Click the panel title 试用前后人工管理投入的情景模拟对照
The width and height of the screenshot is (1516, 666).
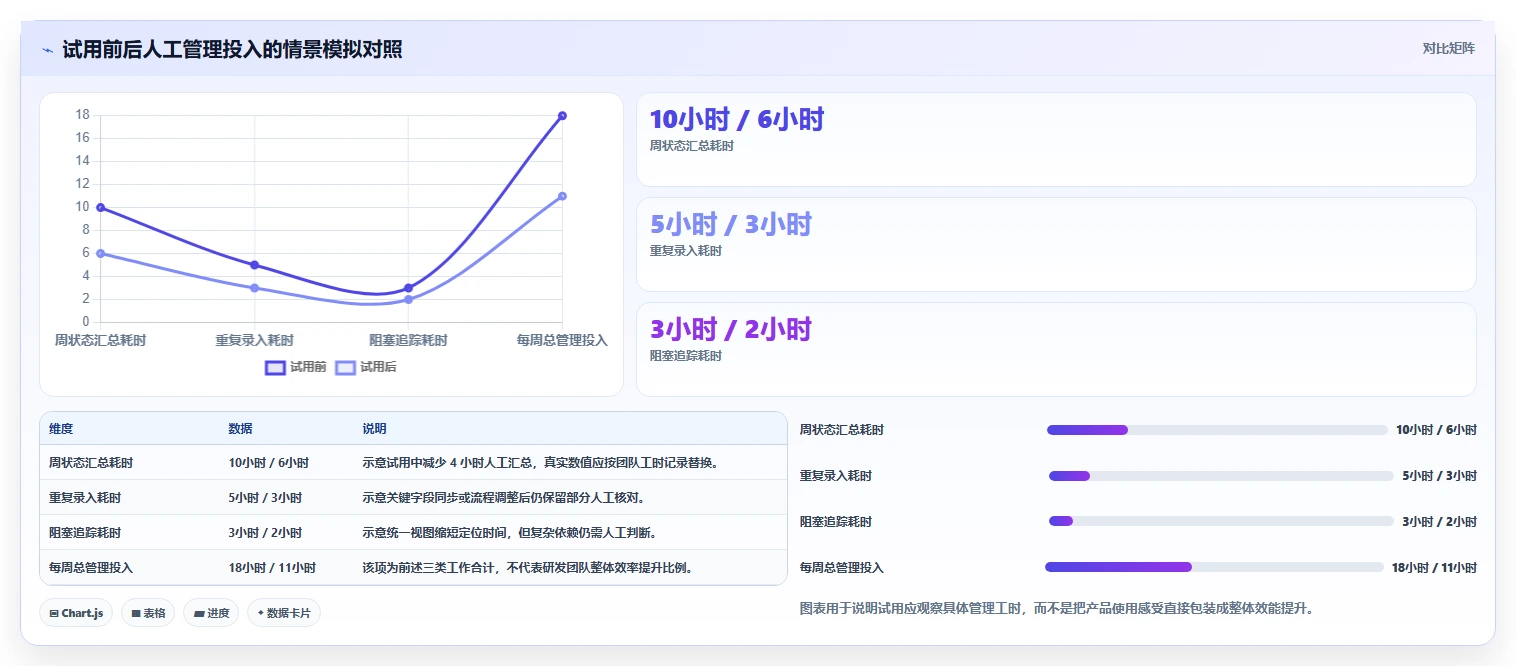(232, 49)
